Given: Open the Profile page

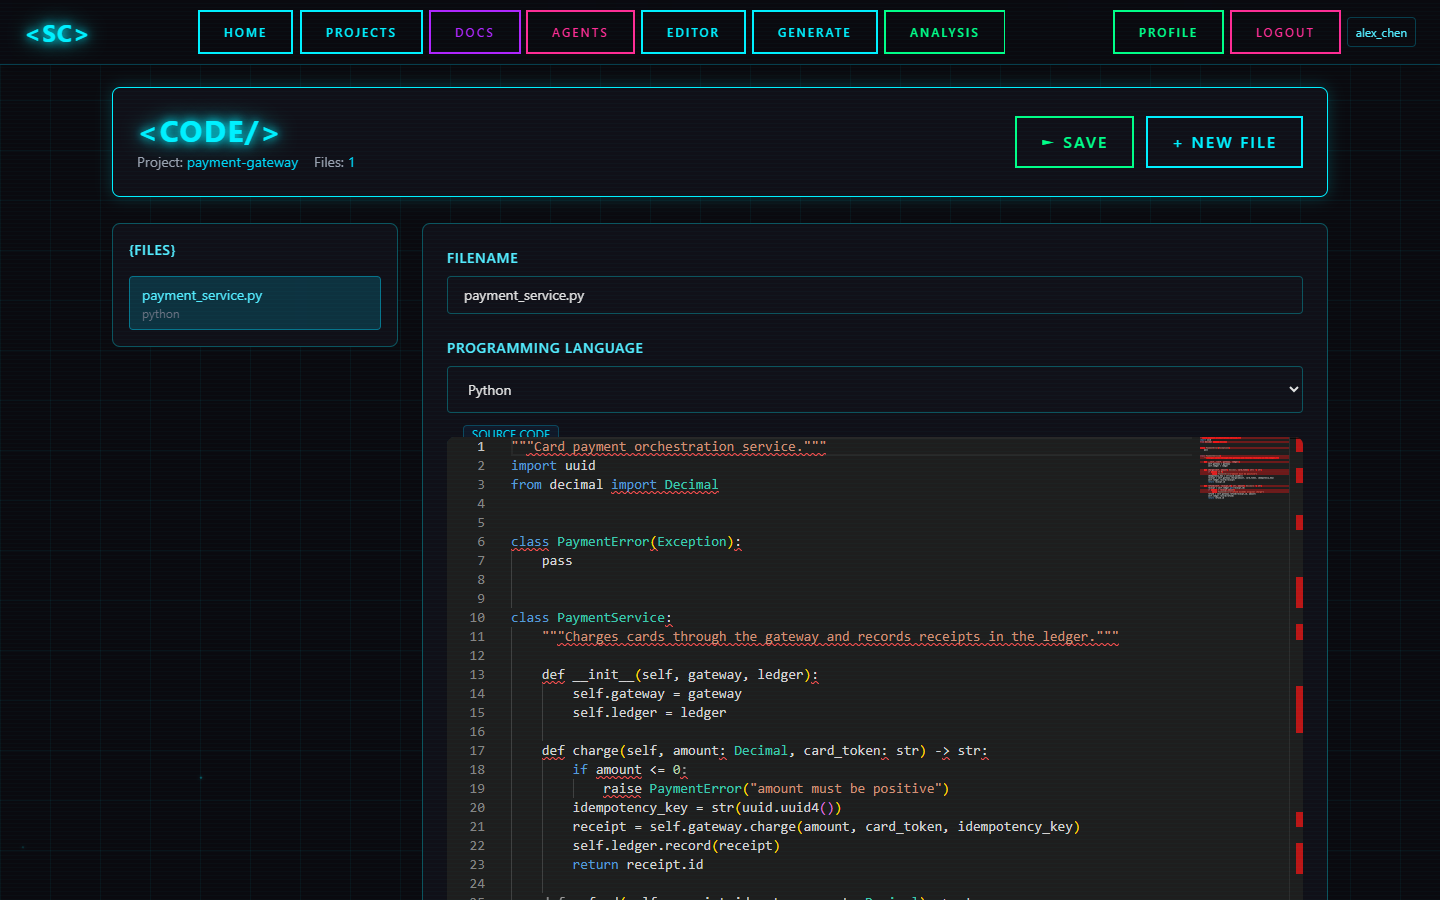Looking at the screenshot, I should pyautogui.click(x=1168, y=32).
